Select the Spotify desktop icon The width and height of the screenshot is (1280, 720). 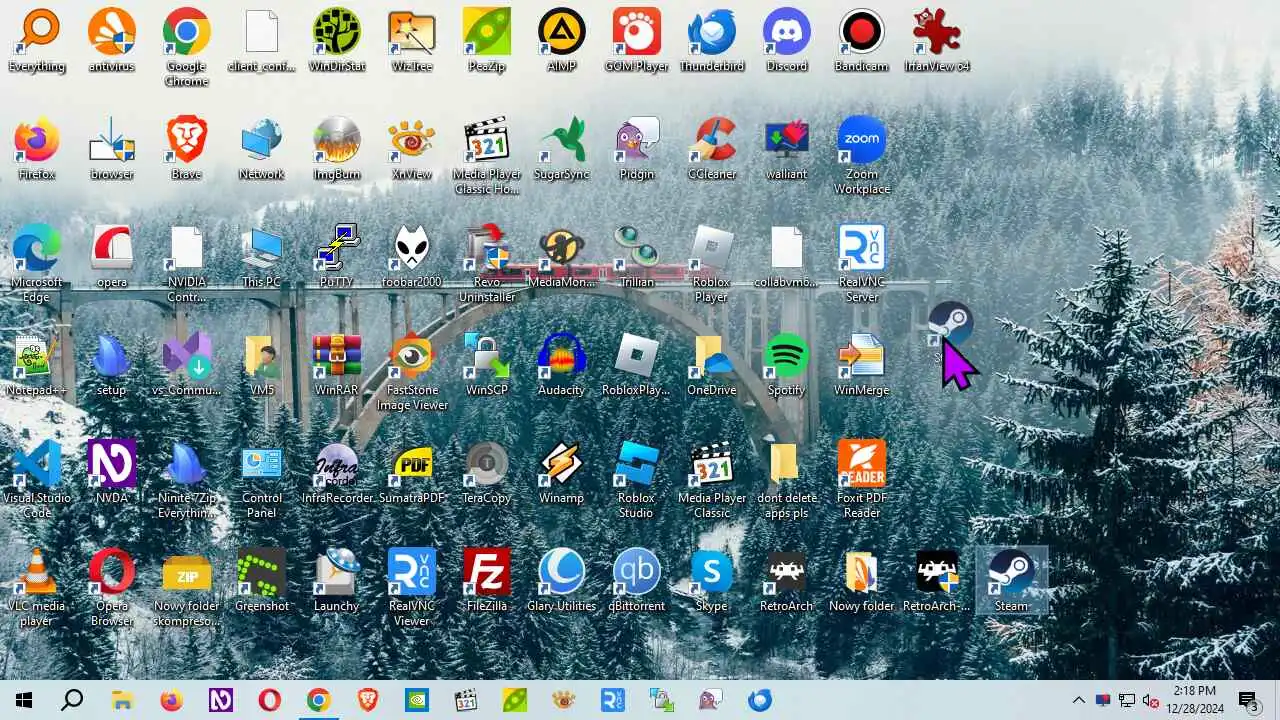click(x=787, y=364)
